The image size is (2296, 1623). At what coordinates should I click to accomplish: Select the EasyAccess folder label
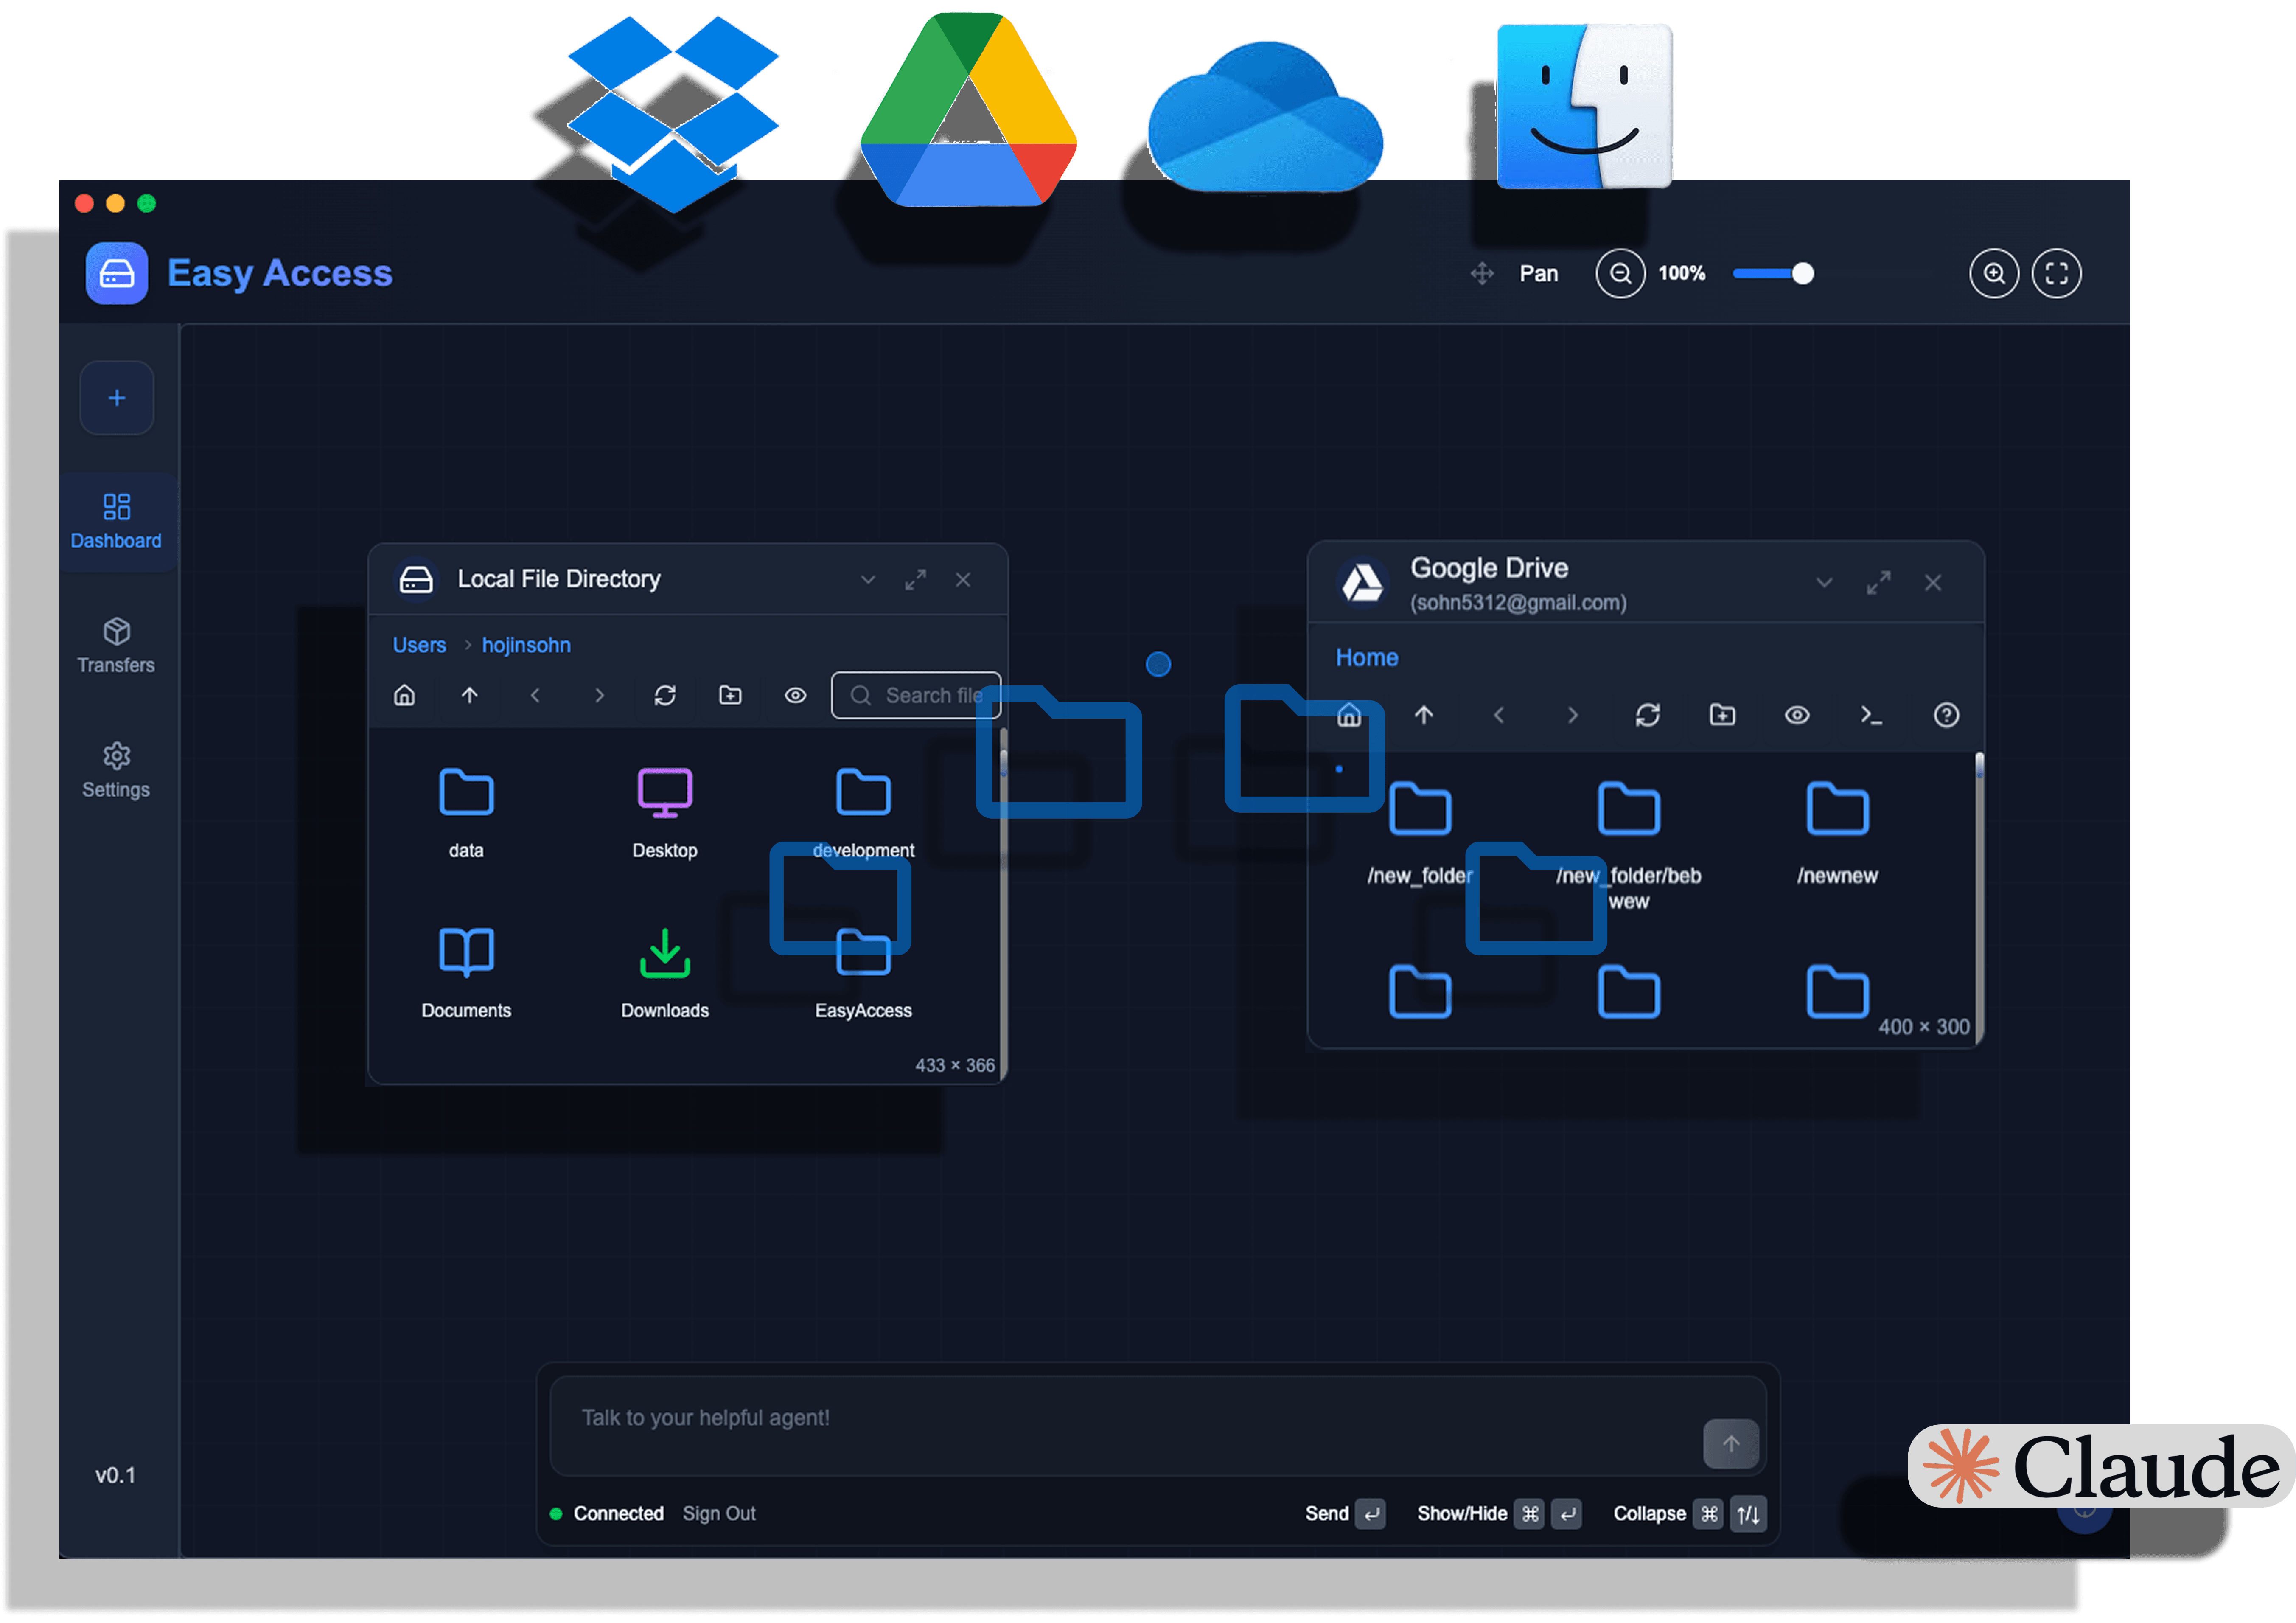[863, 1011]
